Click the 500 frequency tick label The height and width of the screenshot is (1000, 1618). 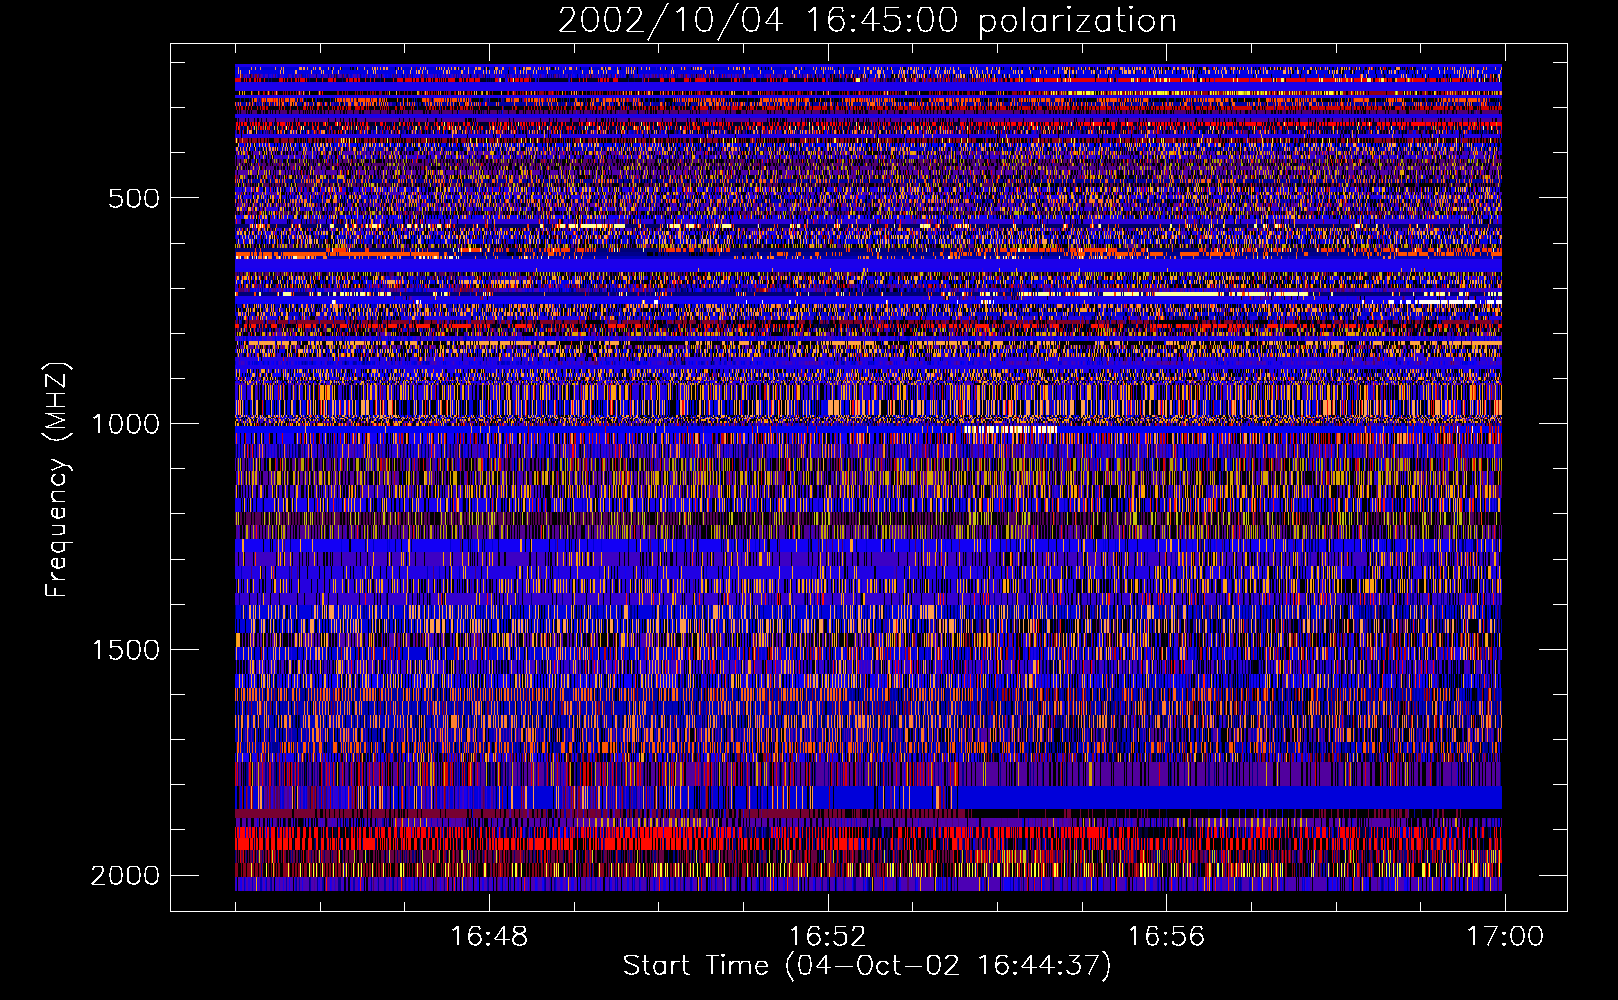(x=134, y=198)
